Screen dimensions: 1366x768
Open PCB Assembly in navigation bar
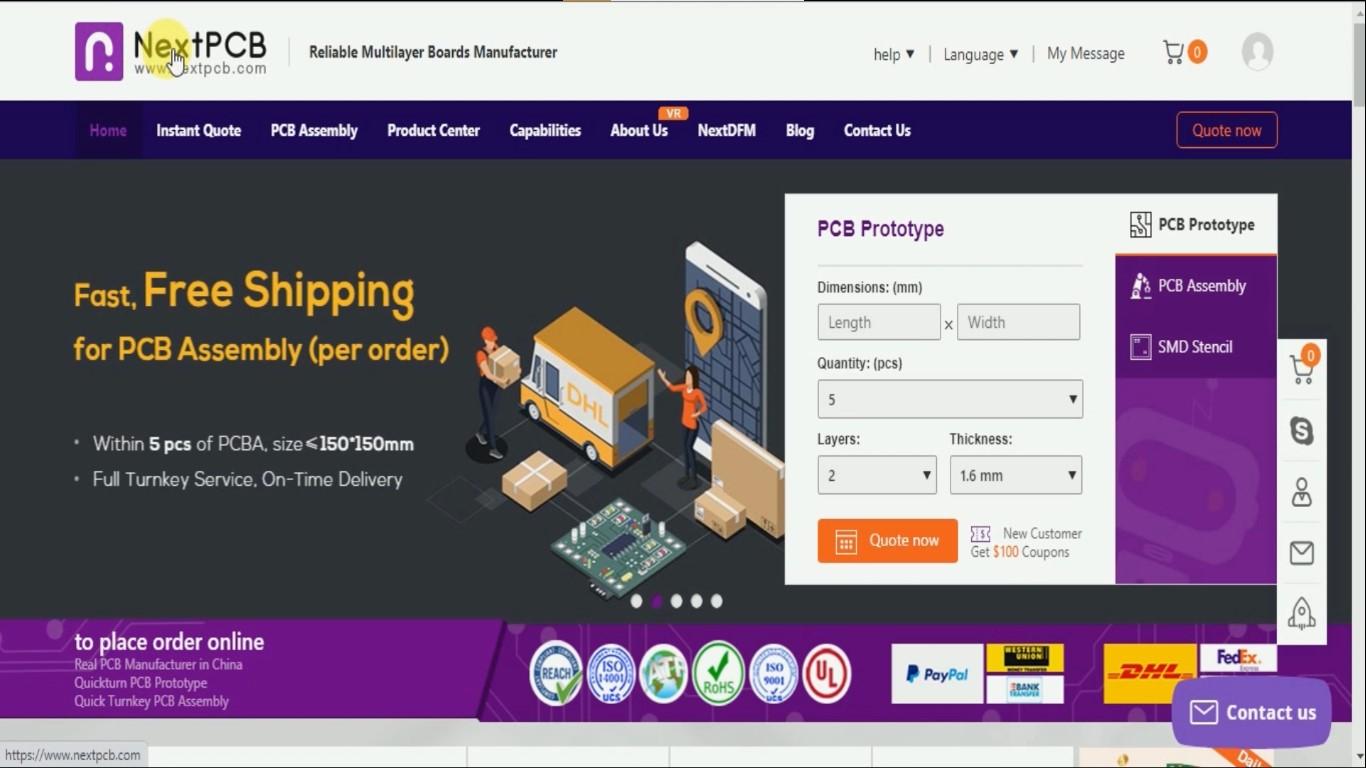[314, 130]
